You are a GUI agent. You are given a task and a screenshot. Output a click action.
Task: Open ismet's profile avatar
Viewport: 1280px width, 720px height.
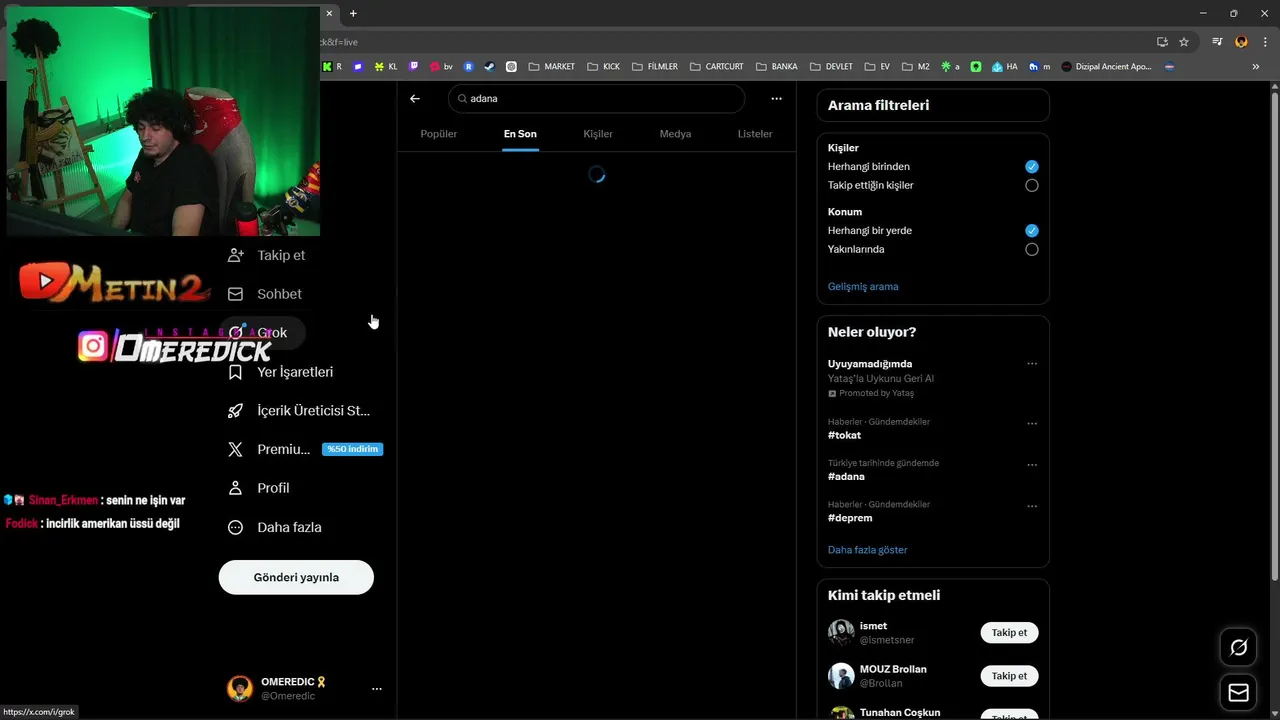pos(841,633)
